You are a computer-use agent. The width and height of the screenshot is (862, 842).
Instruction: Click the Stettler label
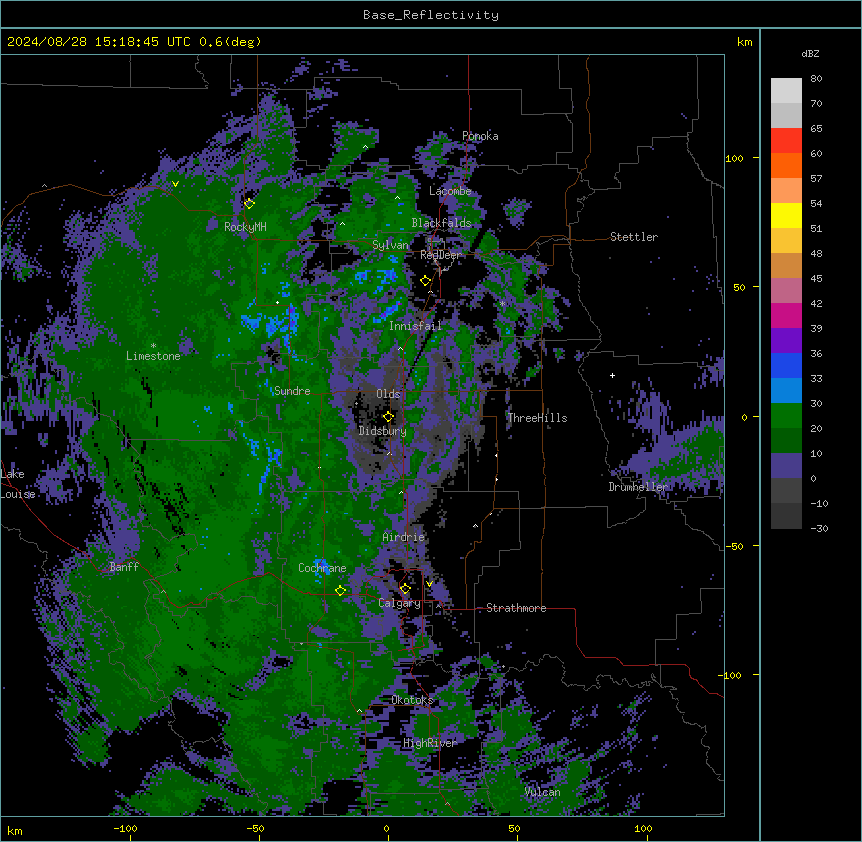click(x=633, y=237)
